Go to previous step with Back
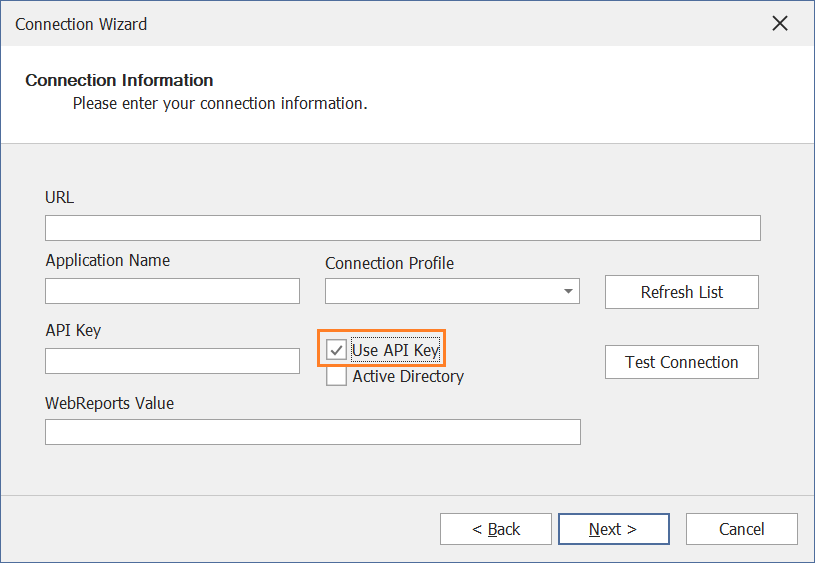 point(495,529)
